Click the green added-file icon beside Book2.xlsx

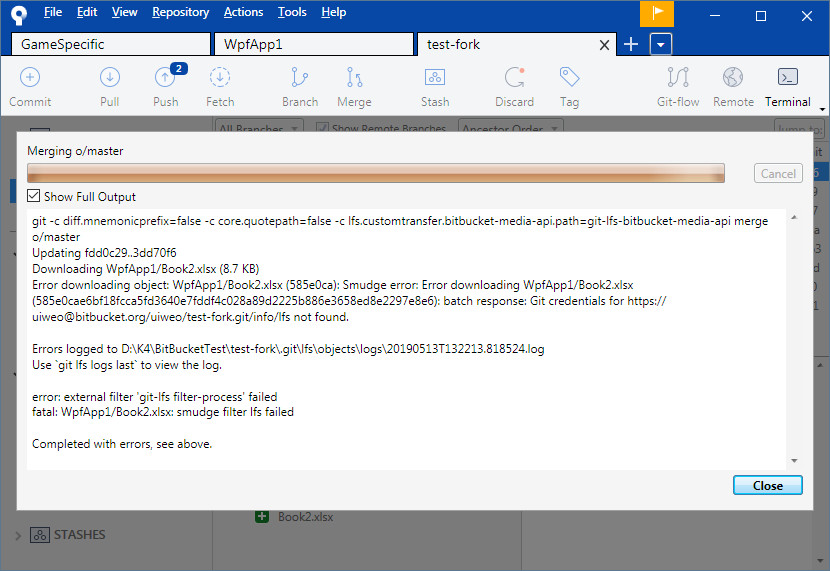coord(262,516)
